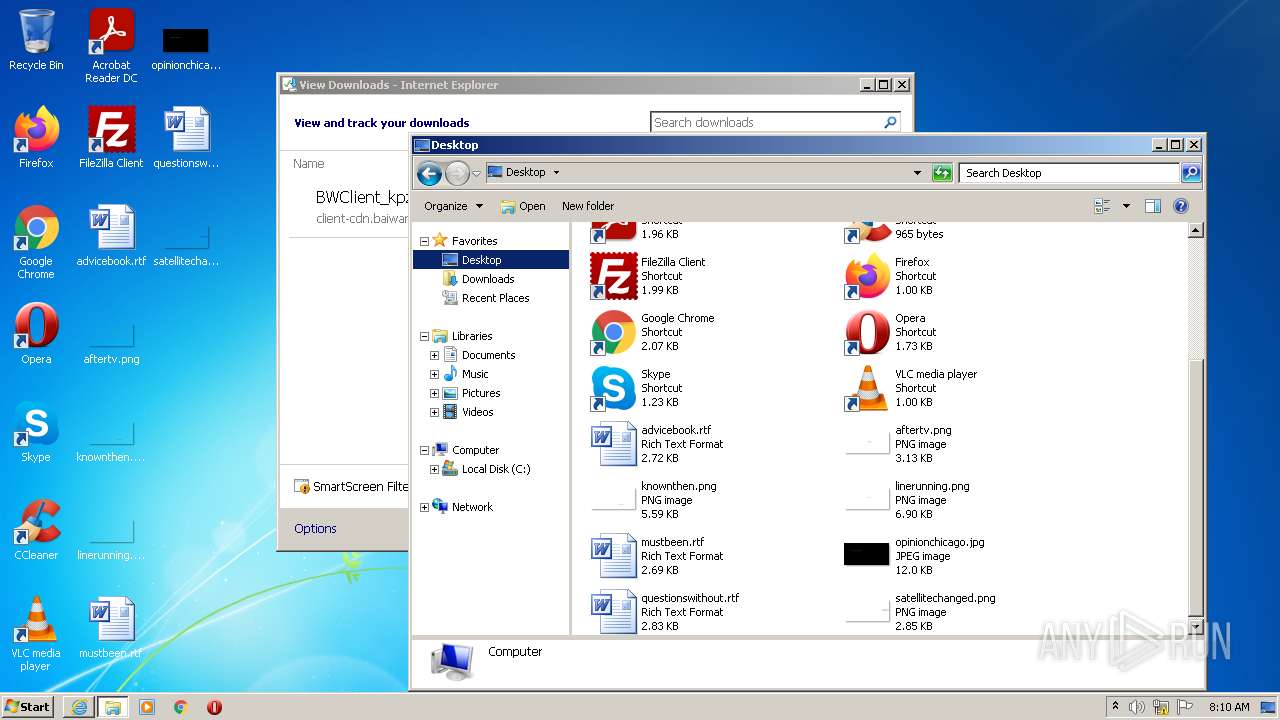The image size is (1280, 720).
Task: Select advicebook.rtf icon on desktop
Action: coord(111,236)
